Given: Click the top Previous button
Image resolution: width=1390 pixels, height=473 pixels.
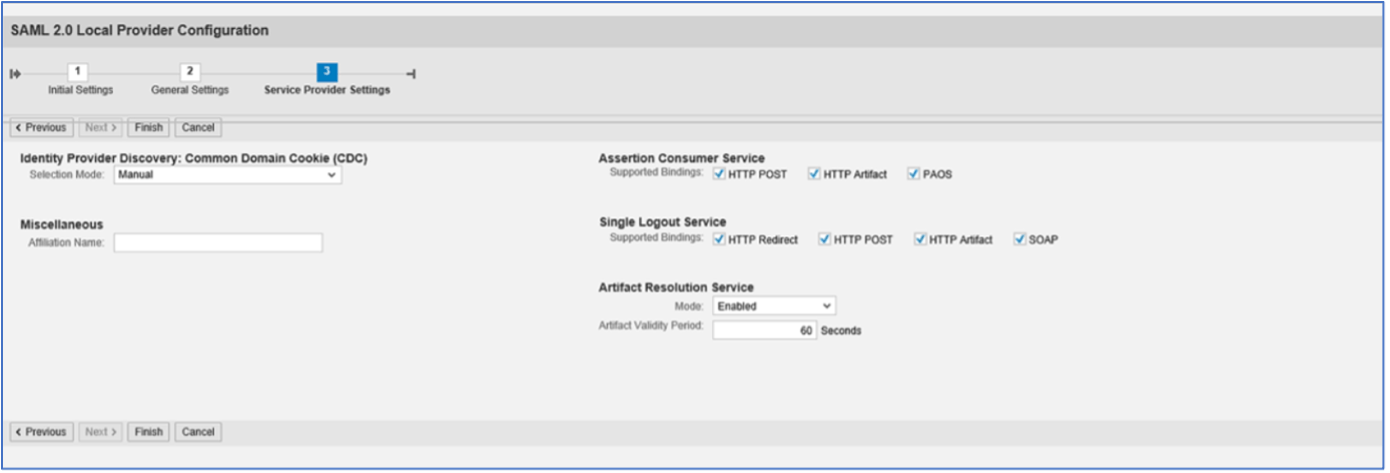Looking at the screenshot, I should coord(41,128).
